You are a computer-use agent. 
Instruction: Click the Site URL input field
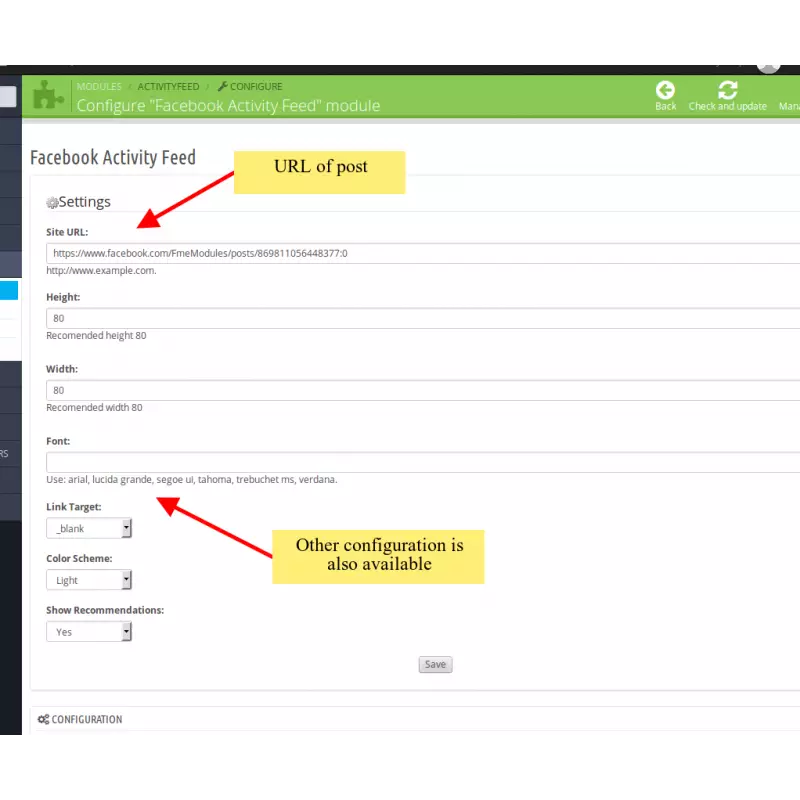coord(423,253)
